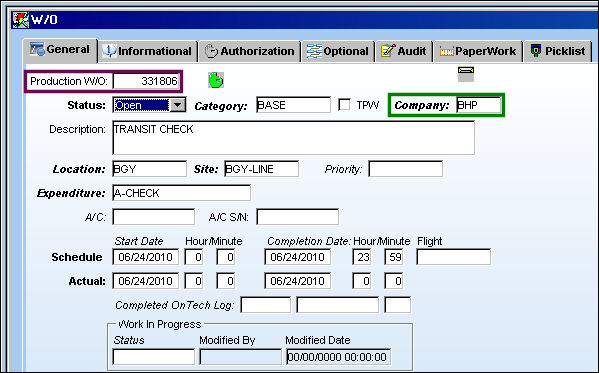Open the Audit tab
Image resolution: width=599 pixels, height=373 pixels.
404,51
